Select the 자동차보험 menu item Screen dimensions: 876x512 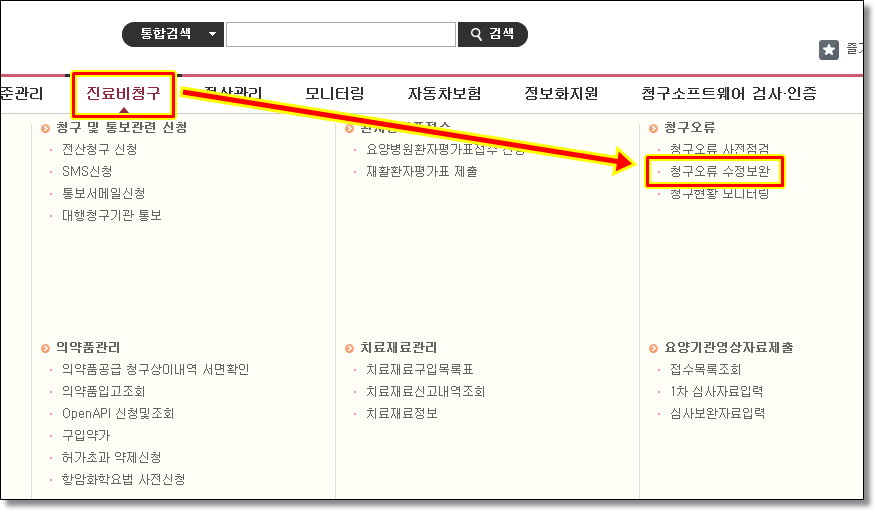coord(444,94)
